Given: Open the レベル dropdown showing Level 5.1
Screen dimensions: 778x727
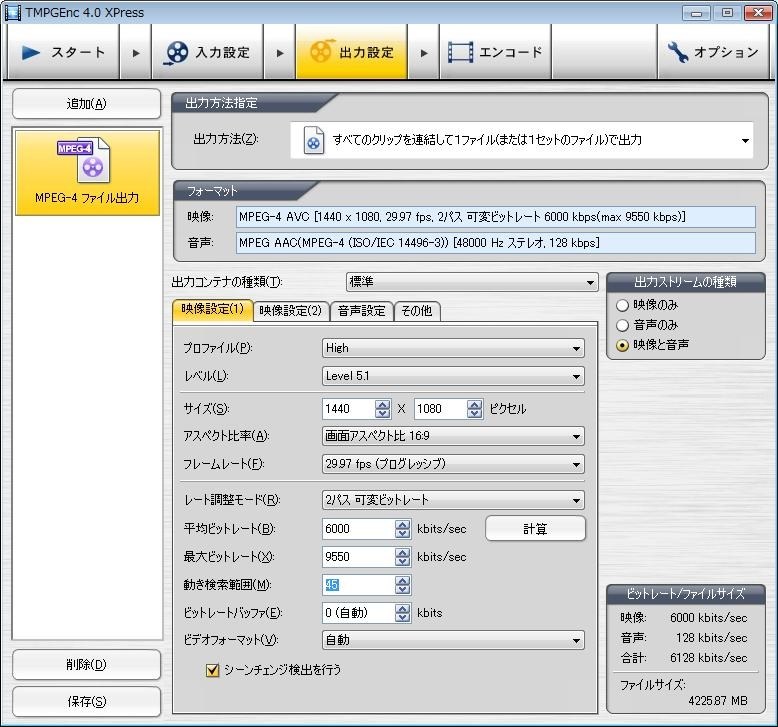Looking at the screenshot, I should pyautogui.click(x=453, y=376).
